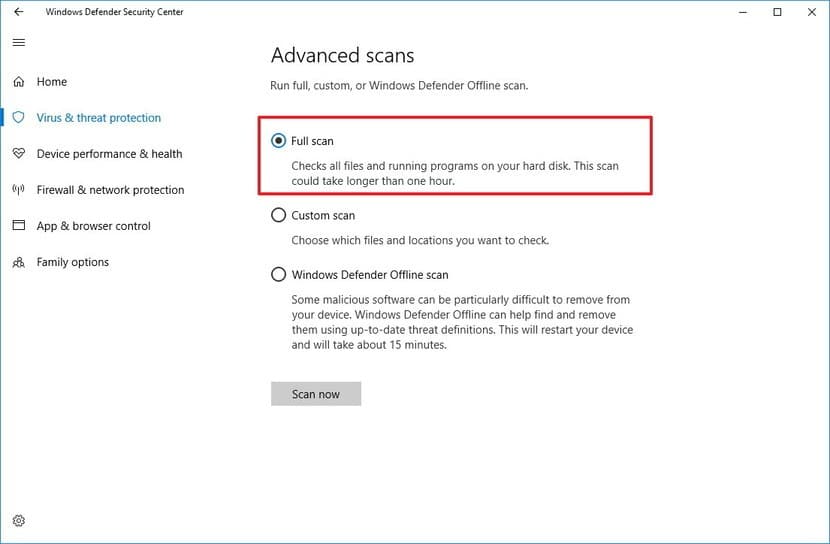Open Device performance & health label
The height and width of the screenshot is (544, 830).
(x=110, y=153)
